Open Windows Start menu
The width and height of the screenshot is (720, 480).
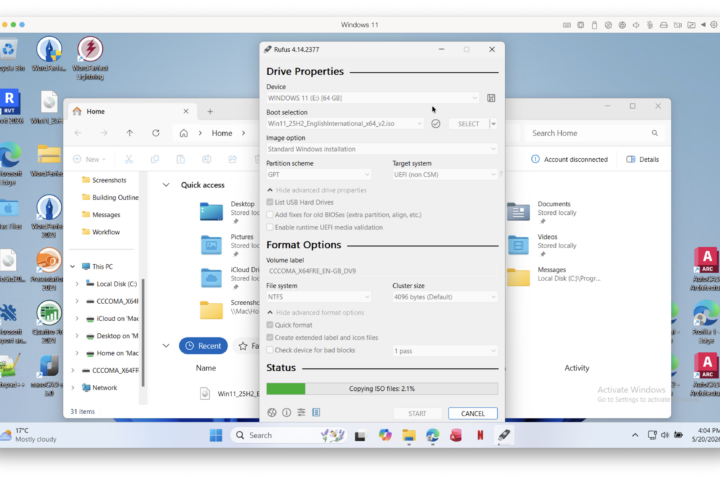pos(216,435)
